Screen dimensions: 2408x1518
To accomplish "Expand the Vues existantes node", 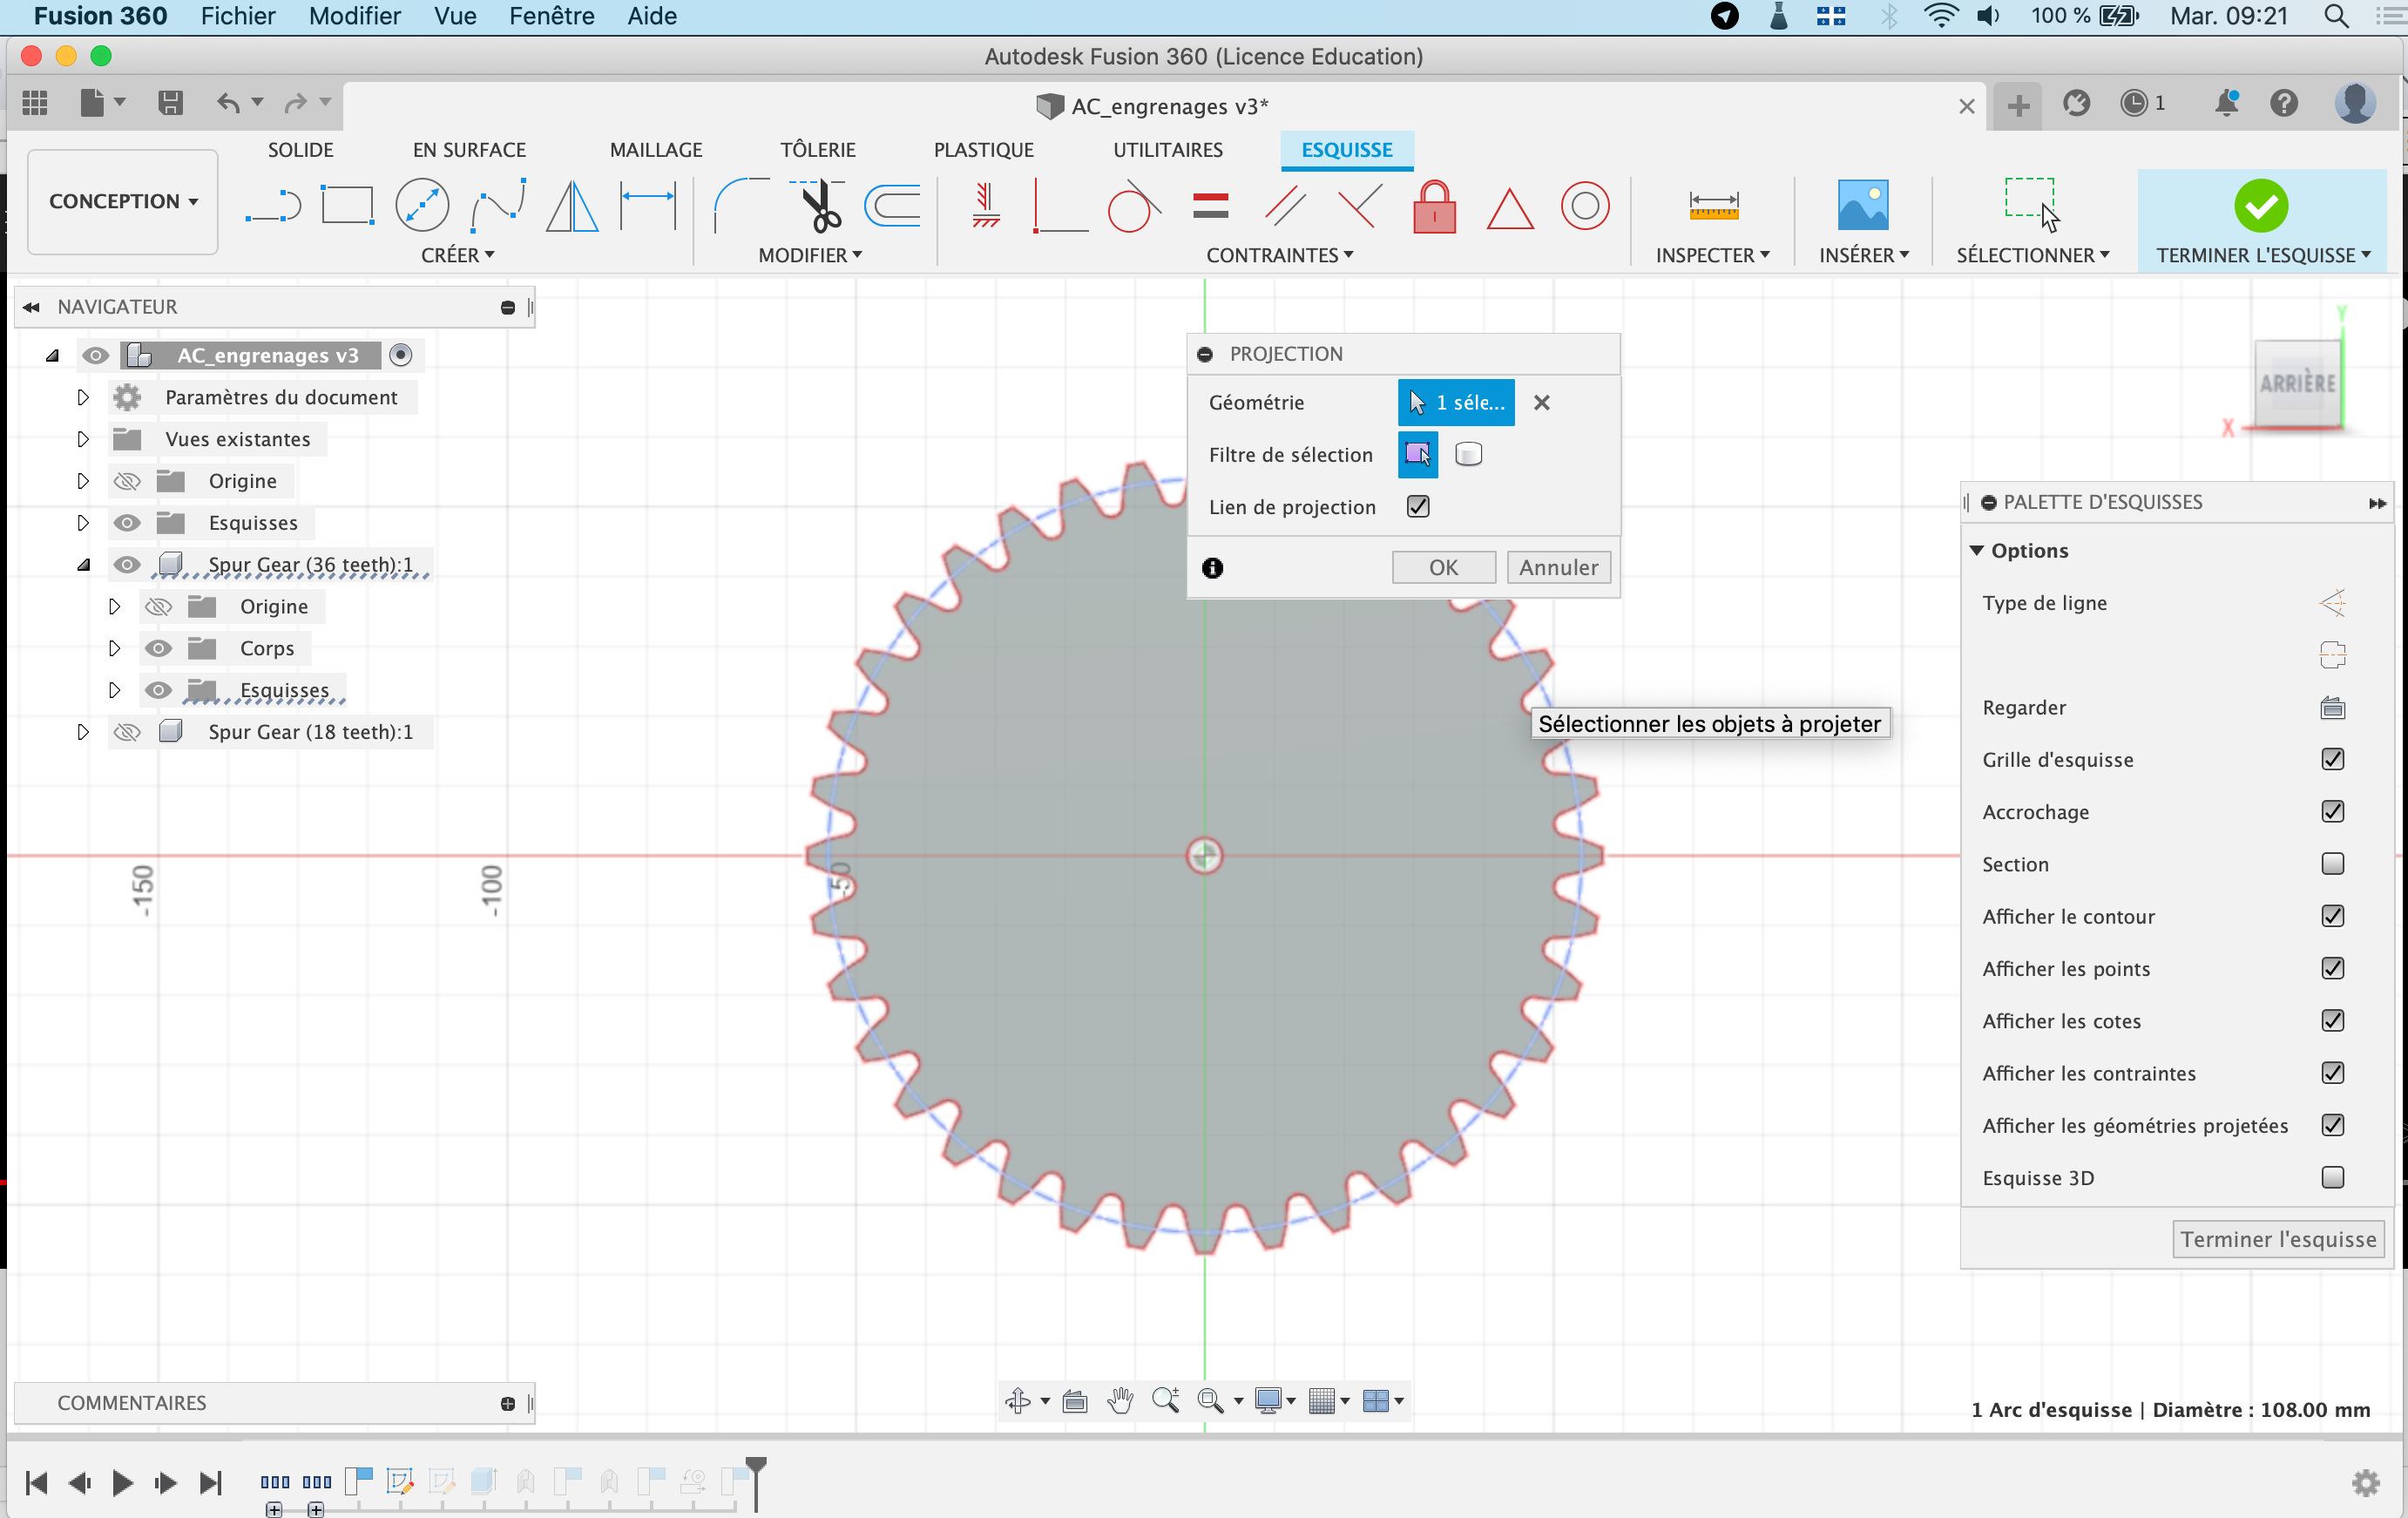I will click(x=83, y=439).
